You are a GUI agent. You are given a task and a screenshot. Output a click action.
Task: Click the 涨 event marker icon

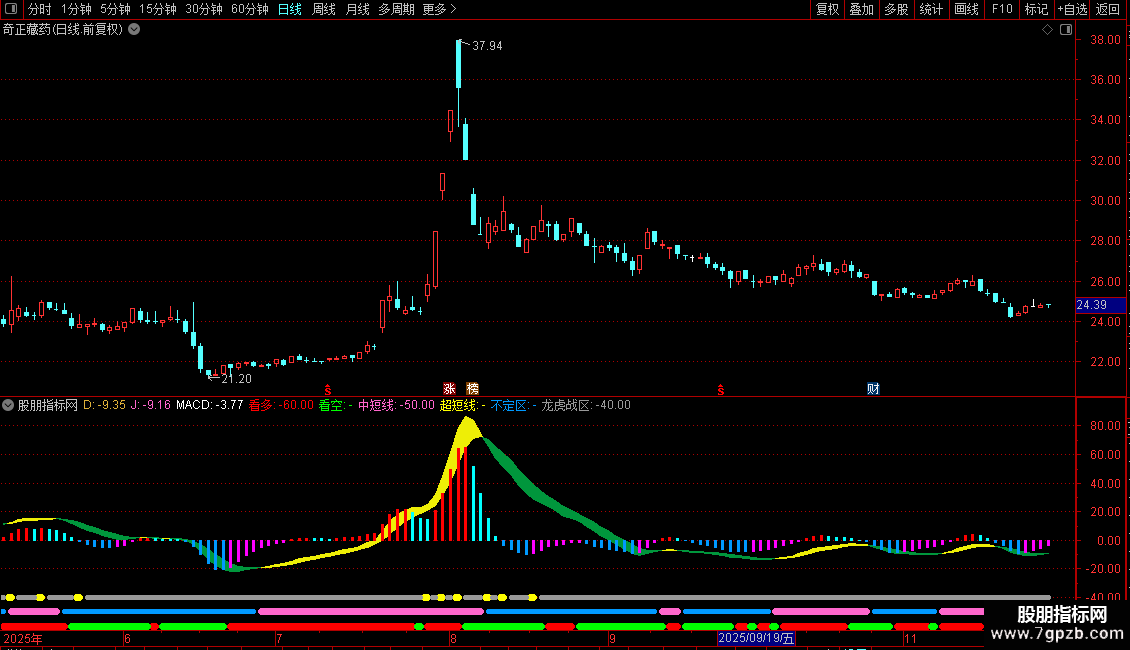(450, 389)
